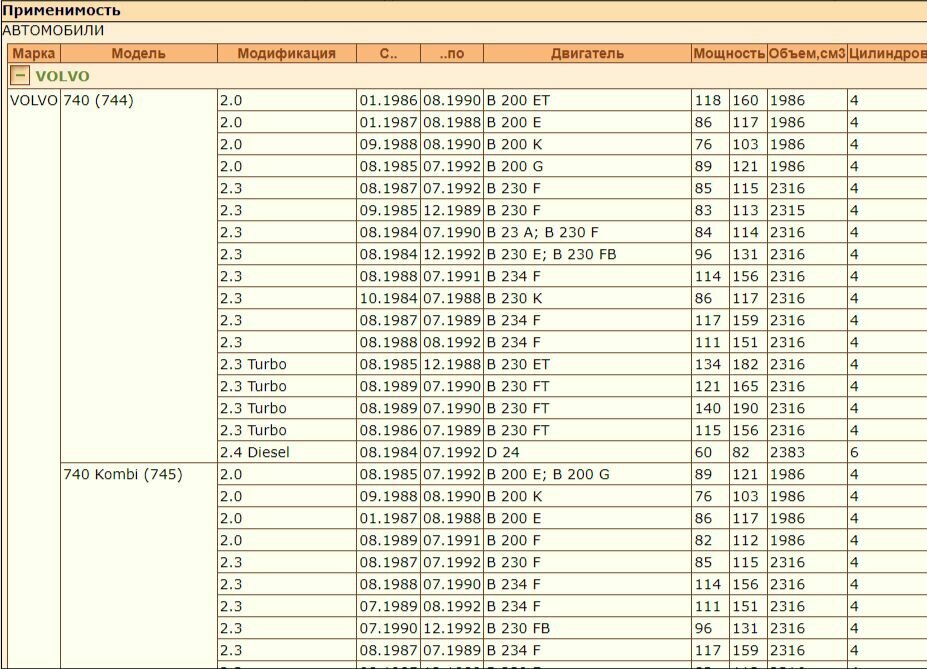Click end date 12.1989
927x669 pixels.
(x=452, y=210)
